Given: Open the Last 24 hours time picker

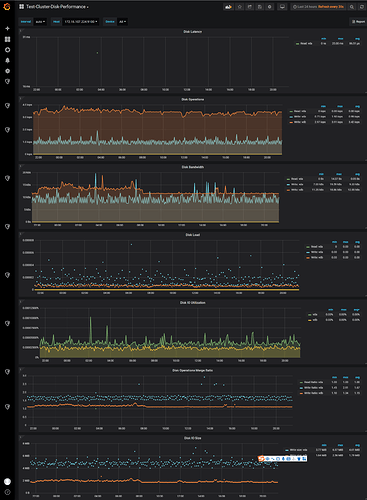Looking at the screenshot, I should [x=318, y=7].
